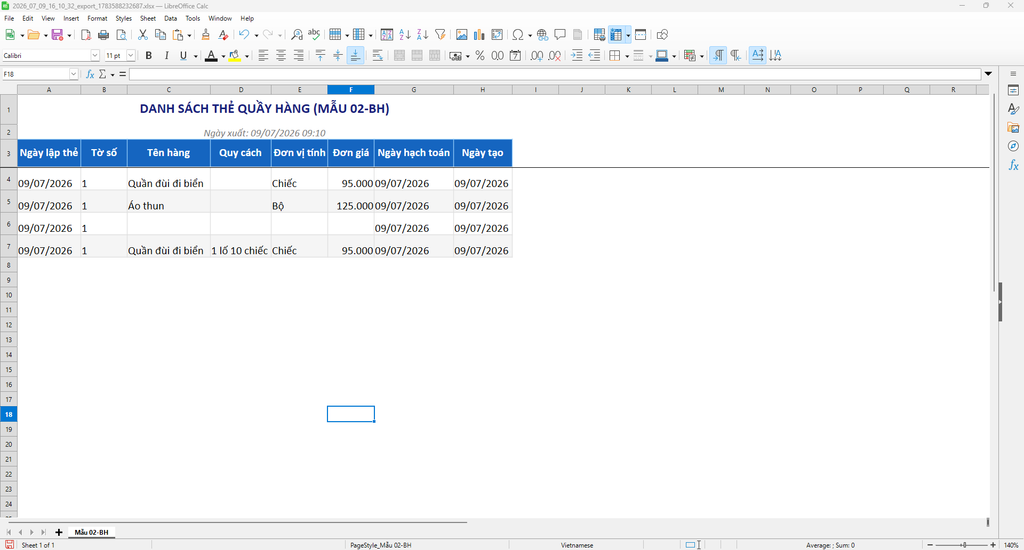The image size is (1024, 550).
Task: Increase cell indent
Action: [x=577, y=56]
